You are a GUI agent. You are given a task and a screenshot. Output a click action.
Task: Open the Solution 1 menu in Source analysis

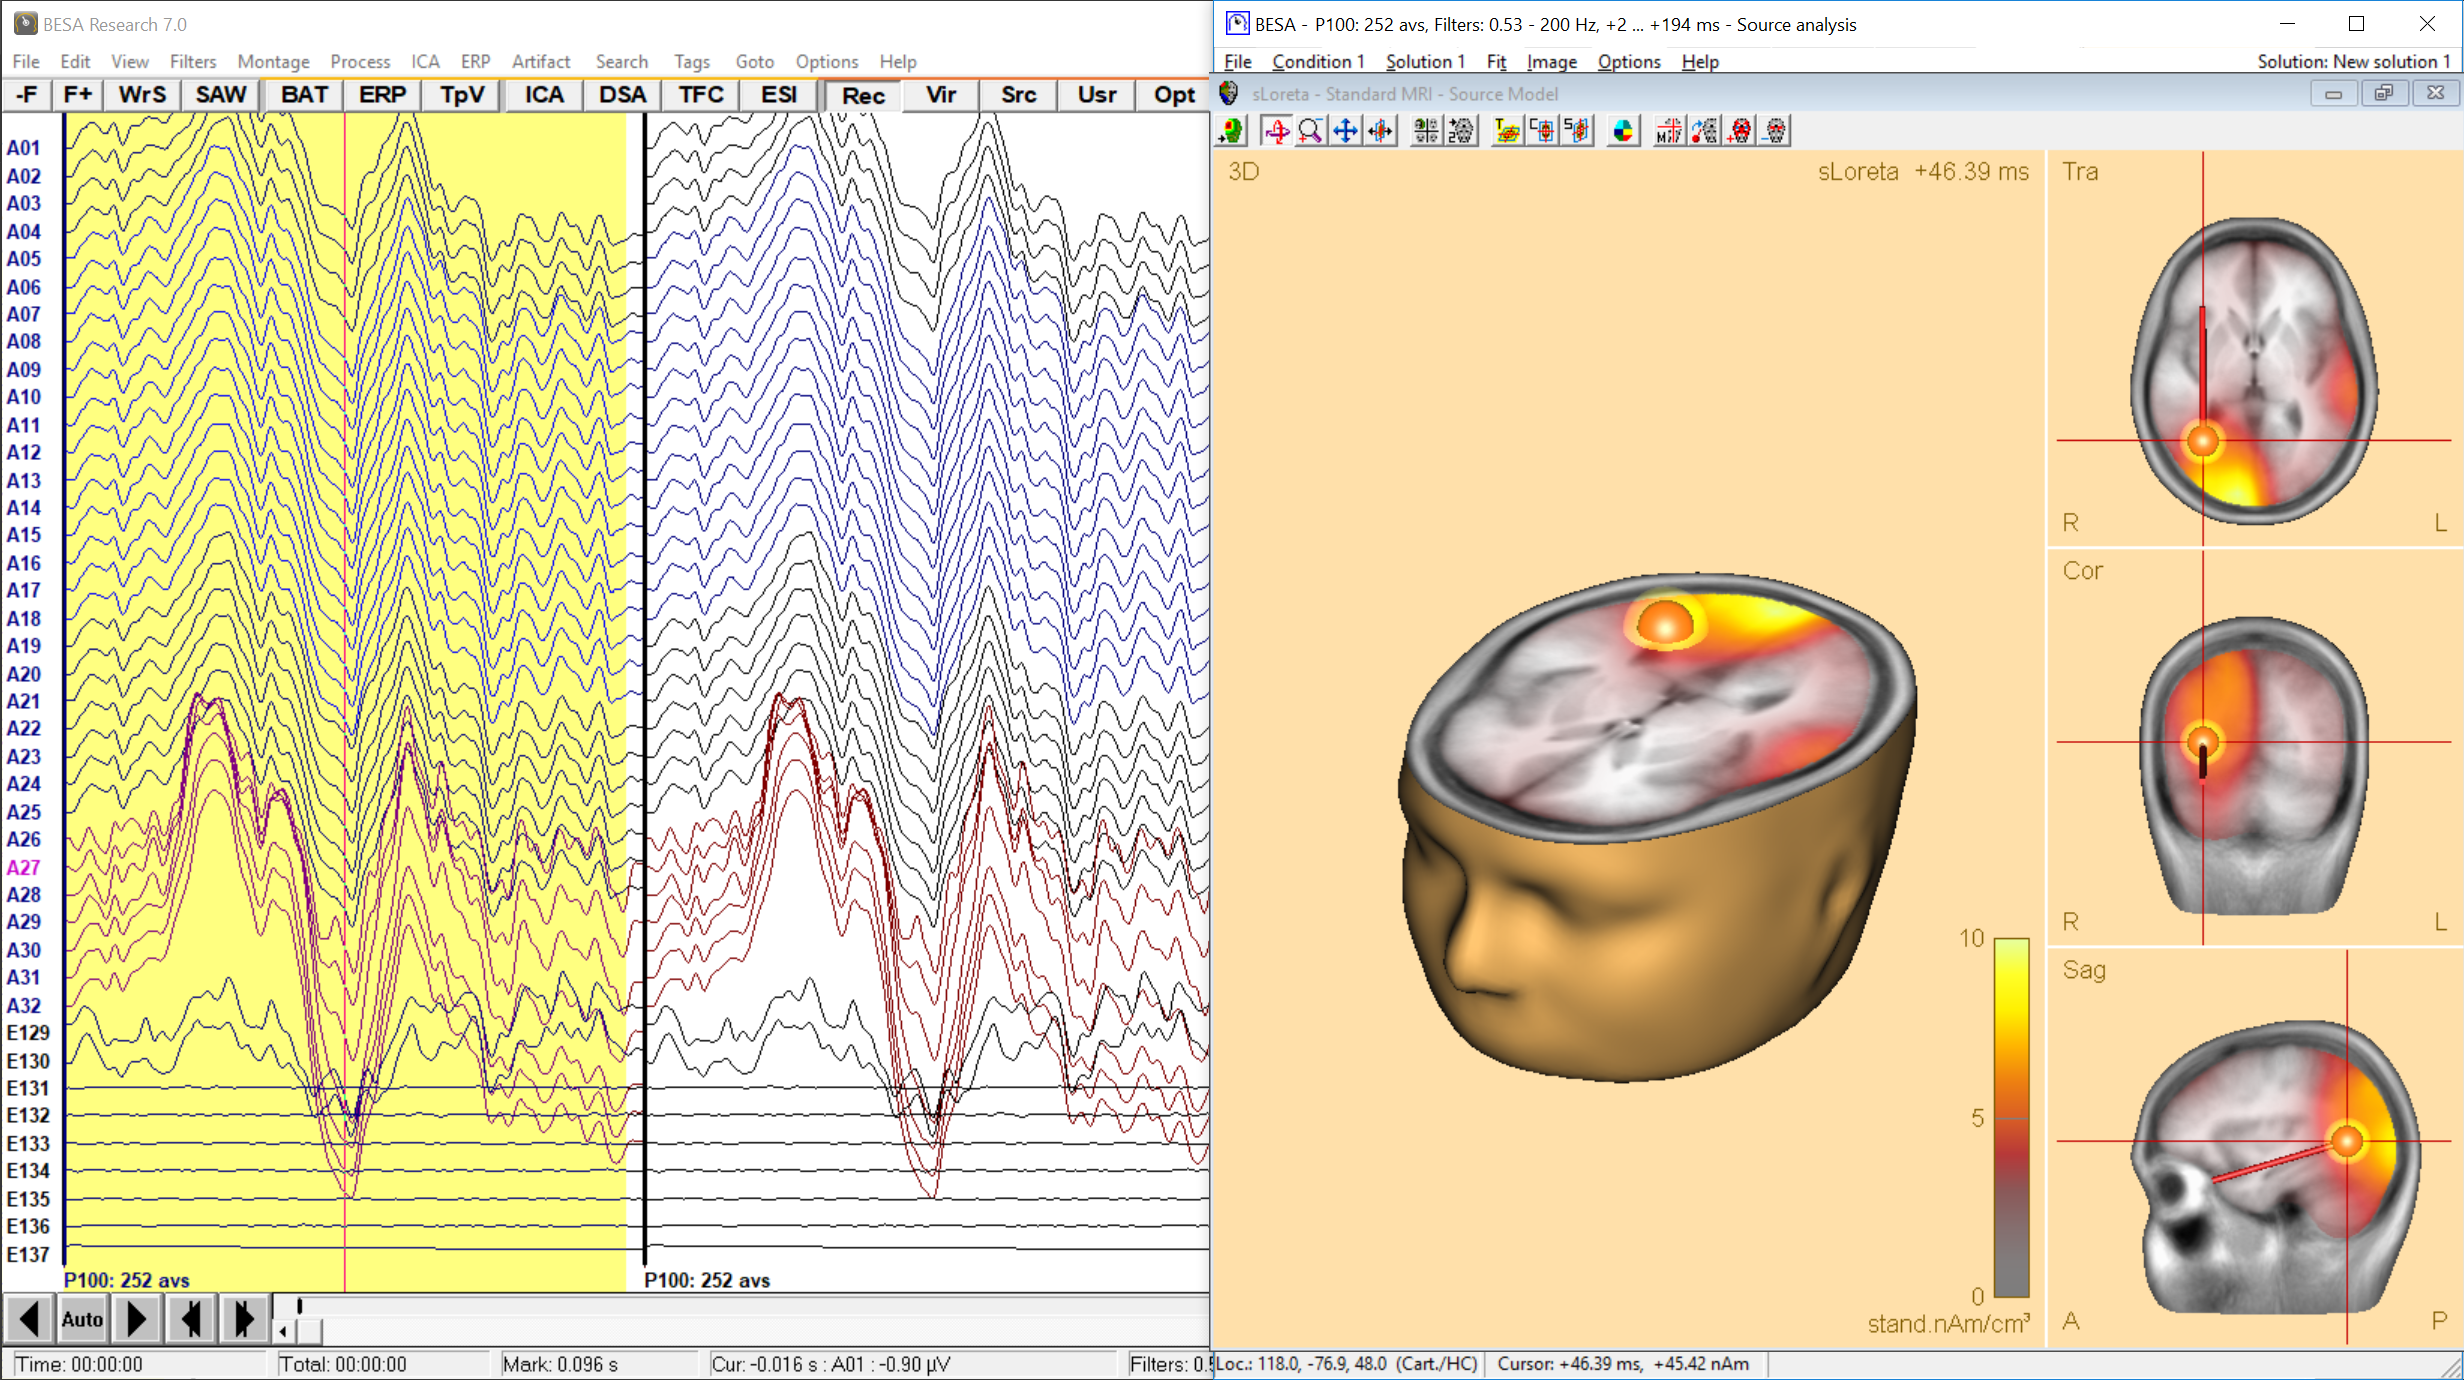pyautogui.click(x=1425, y=62)
